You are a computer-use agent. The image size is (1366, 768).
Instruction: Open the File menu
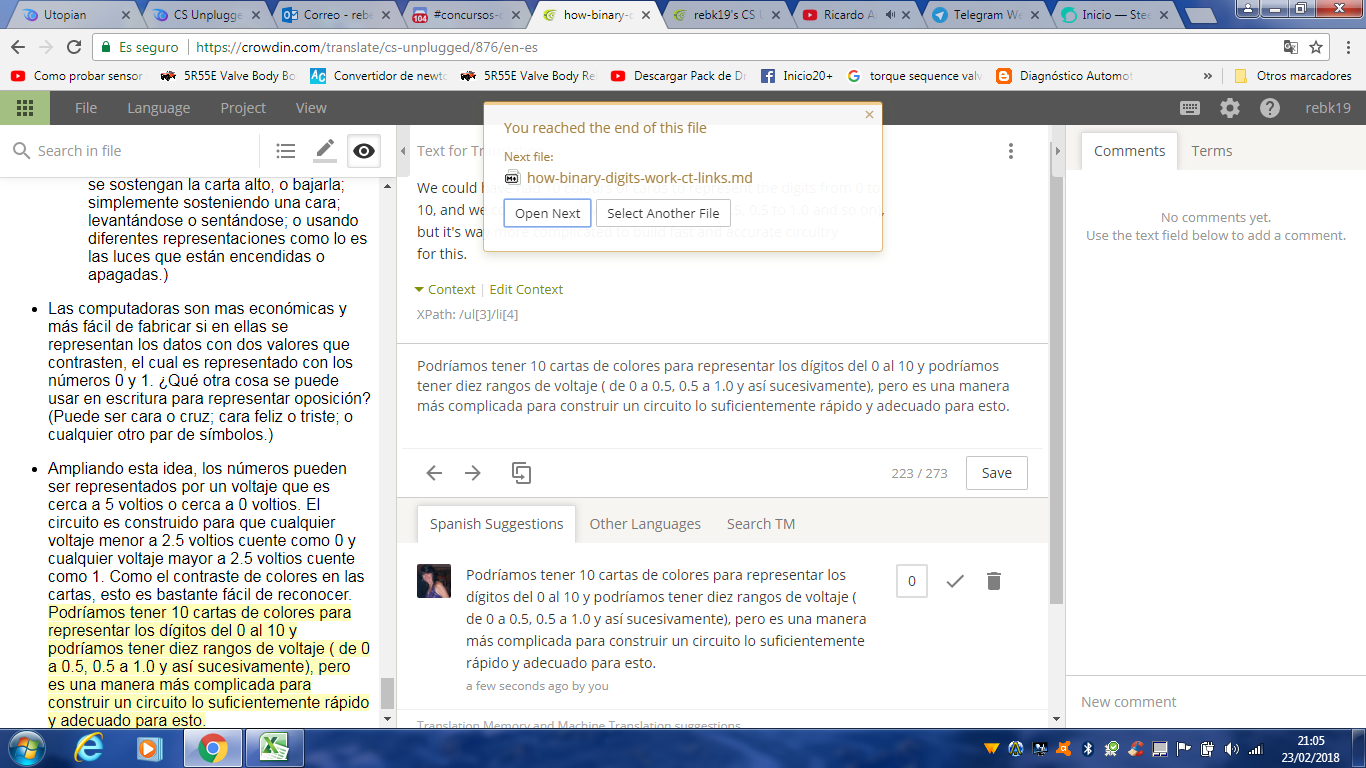pyautogui.click(x=86, y=108)
